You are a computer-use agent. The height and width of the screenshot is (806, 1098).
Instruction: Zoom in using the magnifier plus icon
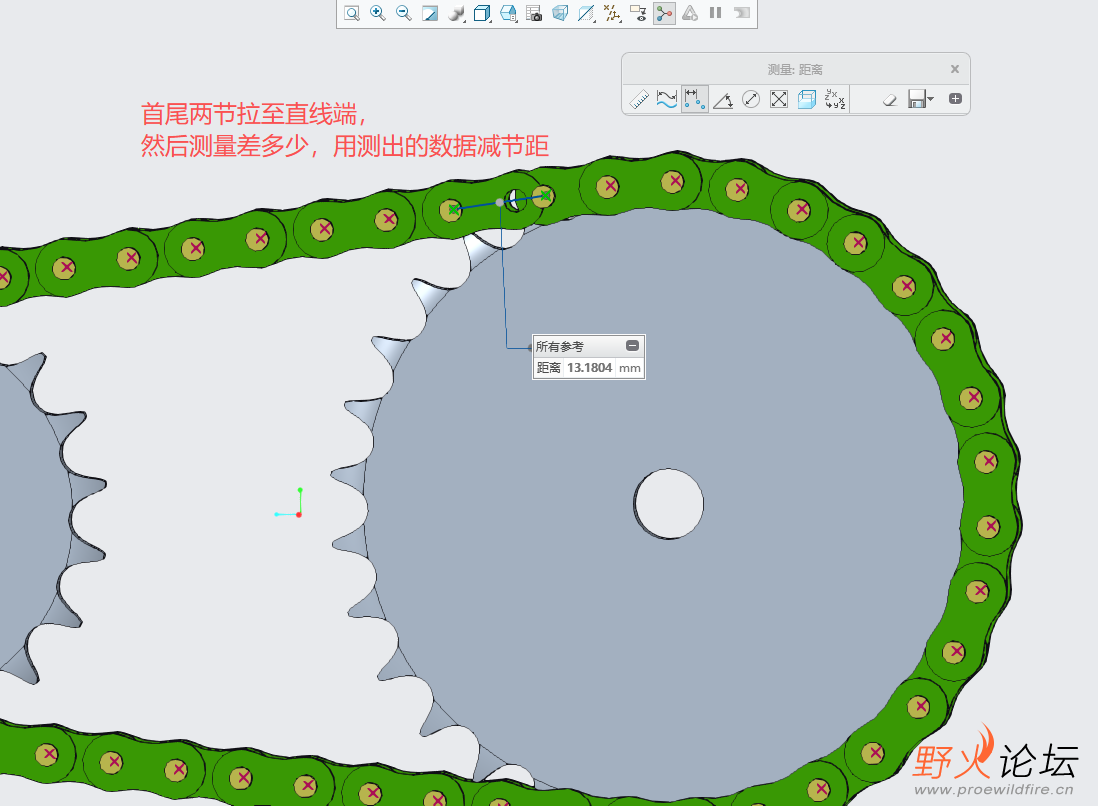coord(378,13)
